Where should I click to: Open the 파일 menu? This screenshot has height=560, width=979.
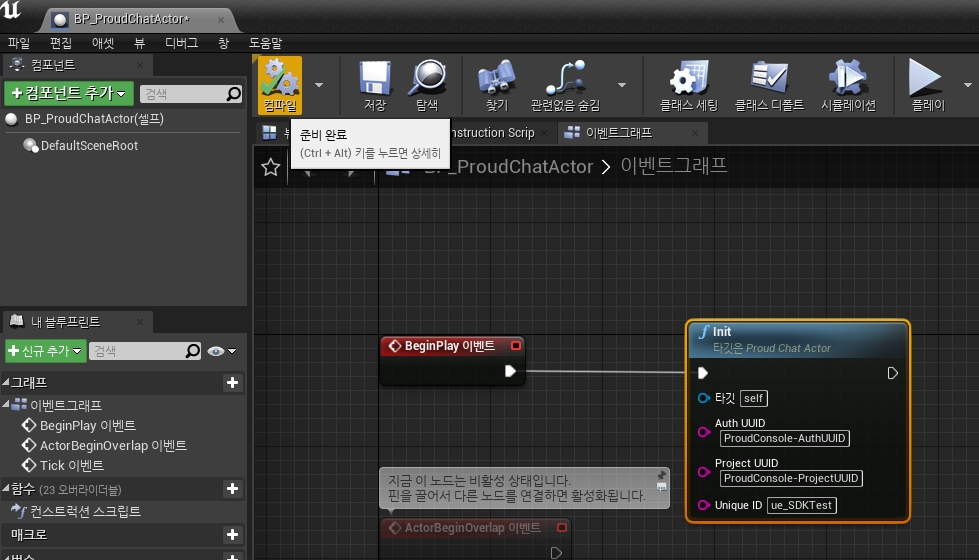tap(19, 43)
